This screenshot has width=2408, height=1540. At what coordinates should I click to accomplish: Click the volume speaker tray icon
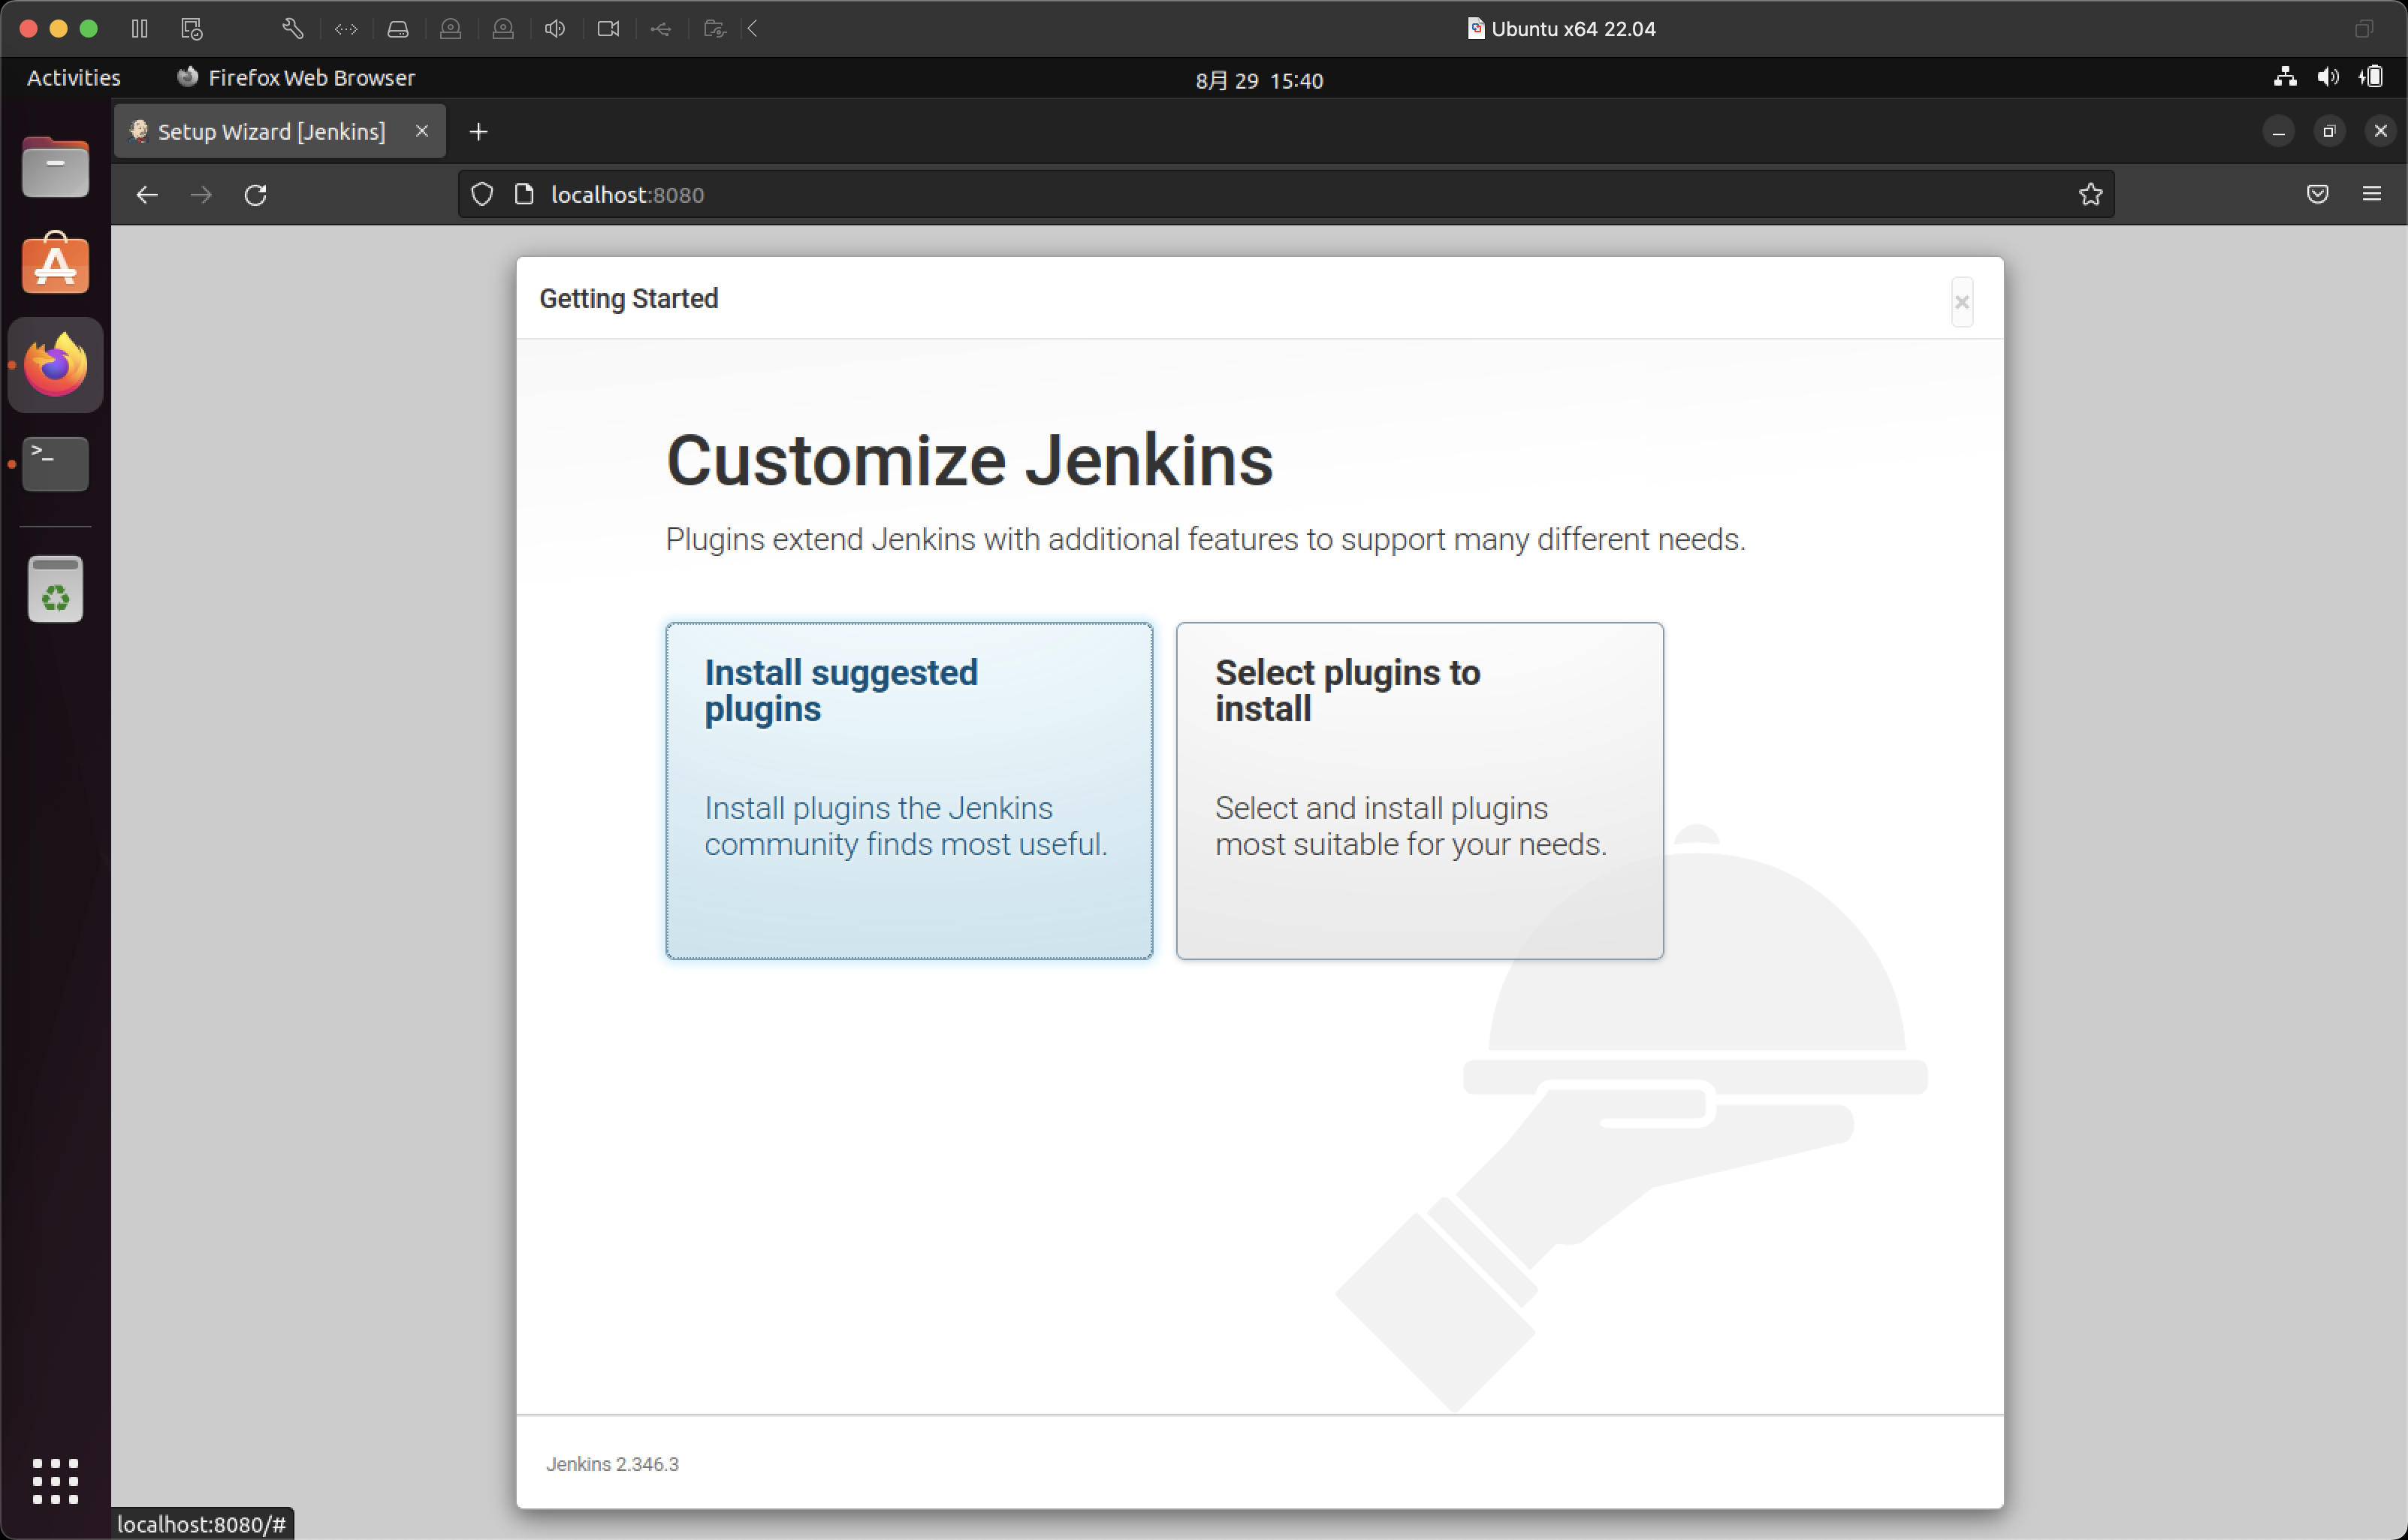[2328, 77]
